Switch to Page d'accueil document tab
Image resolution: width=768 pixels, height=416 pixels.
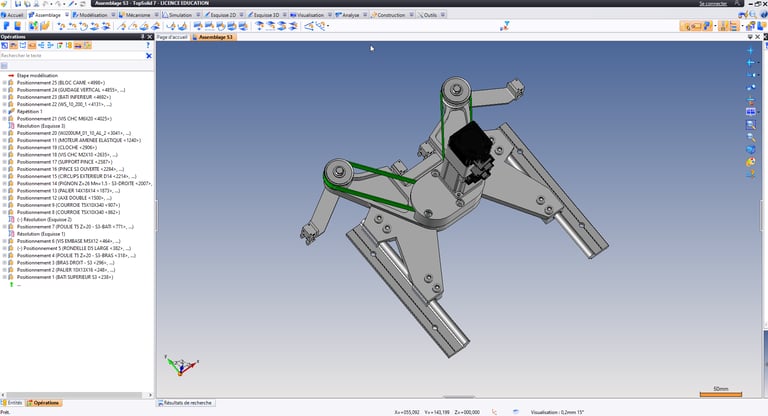tap(172, 37)
